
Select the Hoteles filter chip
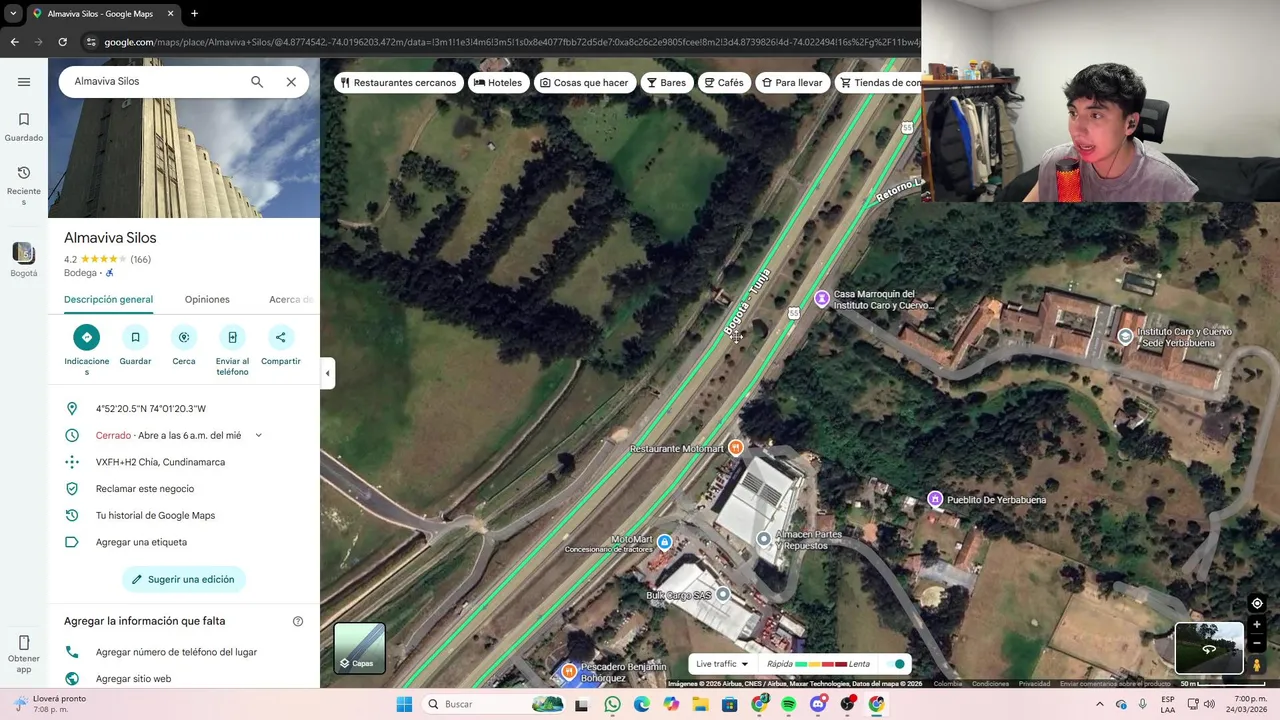pyautogui.click(x=498, y=83)
